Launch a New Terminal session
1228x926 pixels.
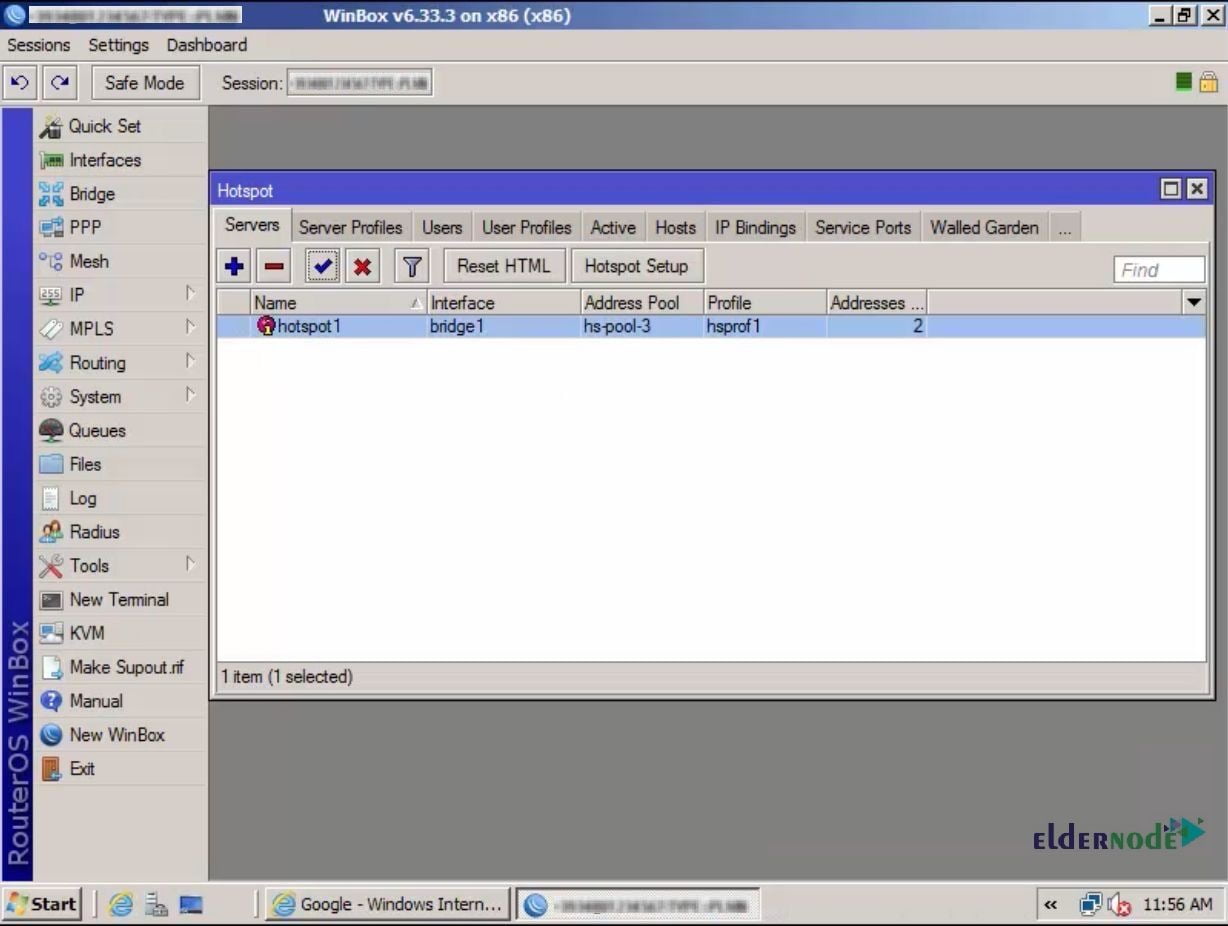(x=117, y=599)
